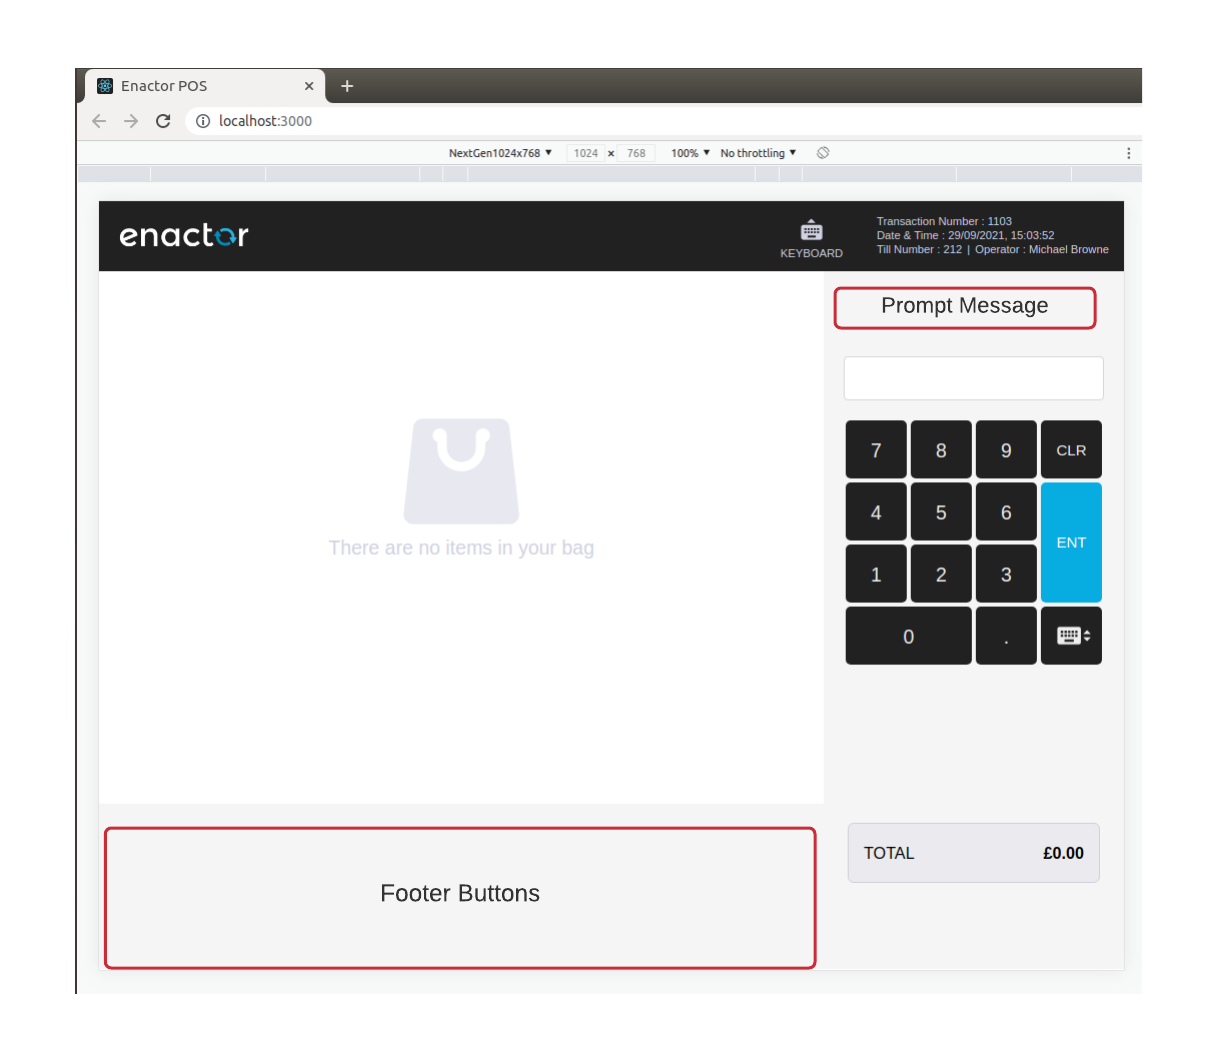Open the on-screen KEYBOARD icon in header
The height and width of the screenshot is (1063, 1218).
pos(811,239)
